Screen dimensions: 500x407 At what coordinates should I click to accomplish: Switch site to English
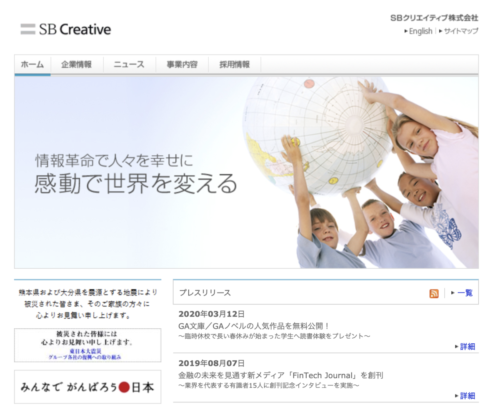coord(420,31)
